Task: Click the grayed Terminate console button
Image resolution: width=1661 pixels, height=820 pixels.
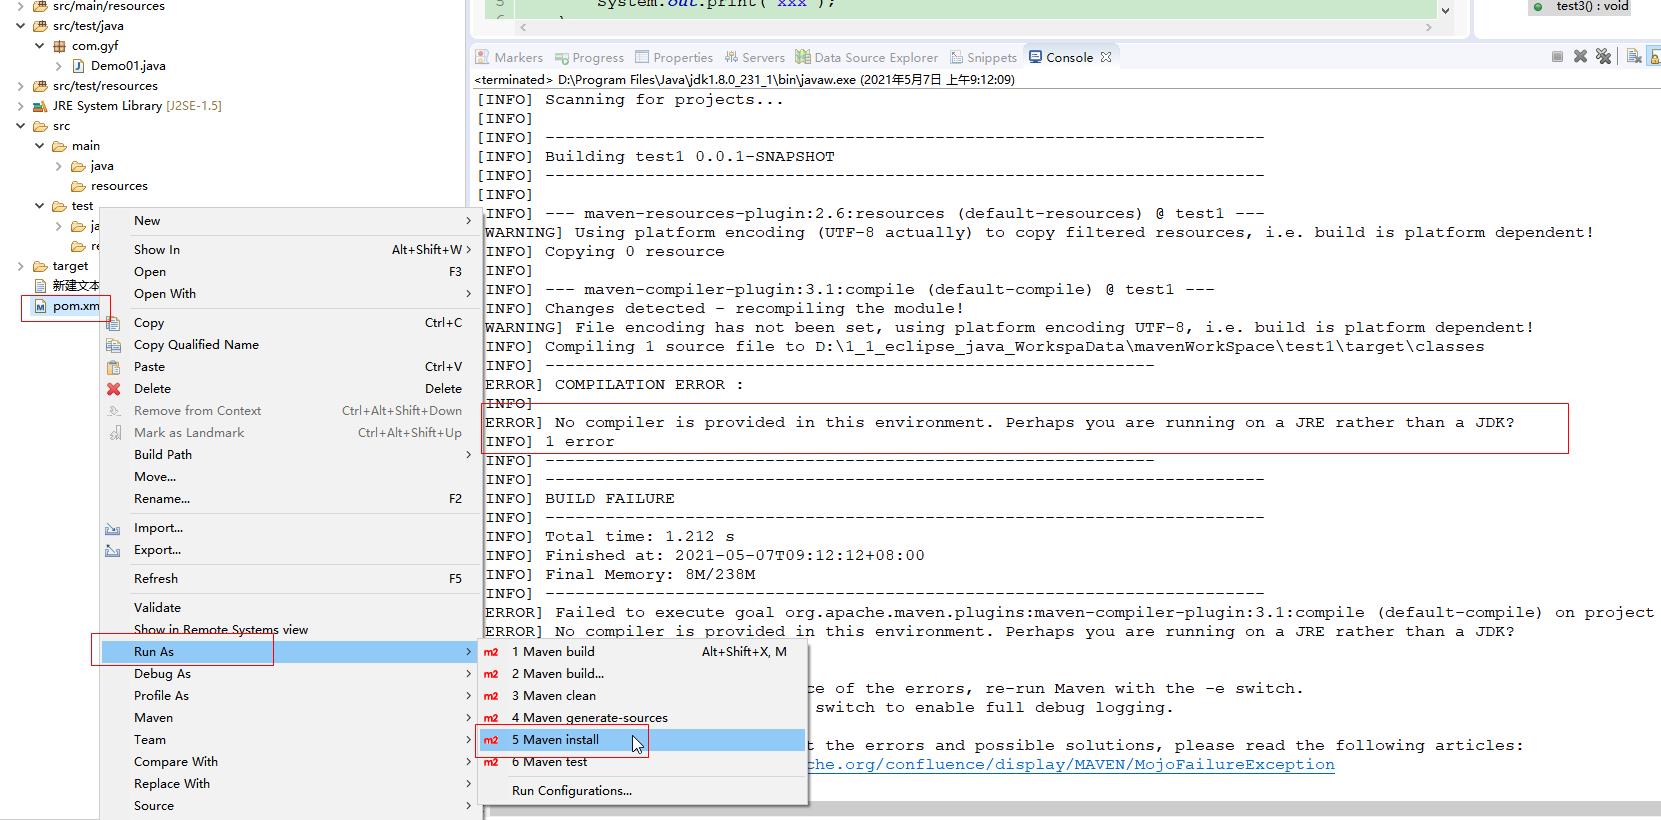Action: (1557, 57)
